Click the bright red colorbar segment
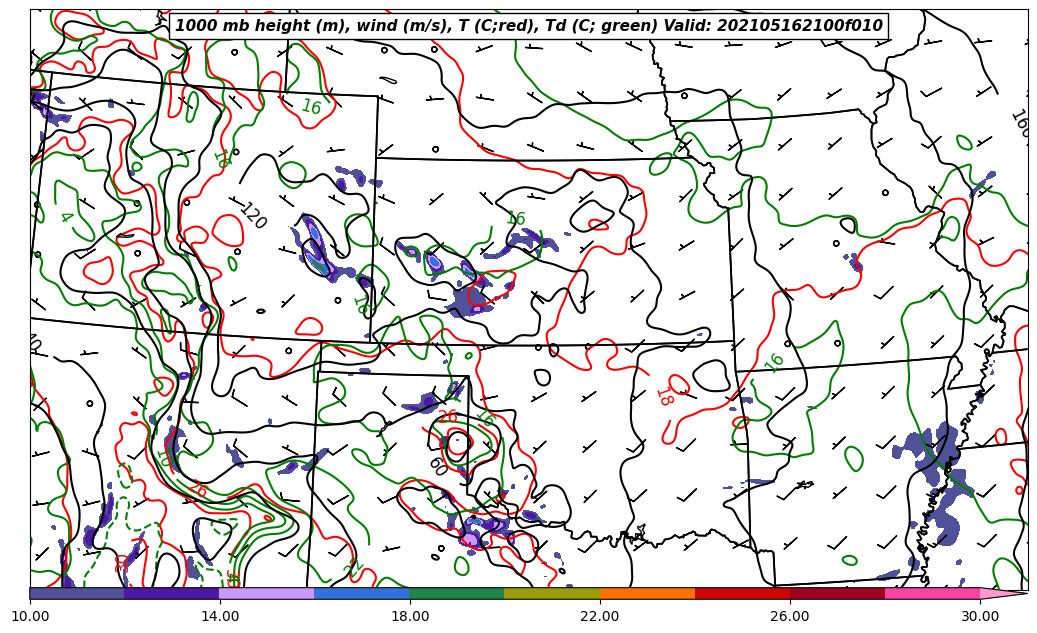The width and height of the screenshot is (1037, 633). tap(742, 593)
